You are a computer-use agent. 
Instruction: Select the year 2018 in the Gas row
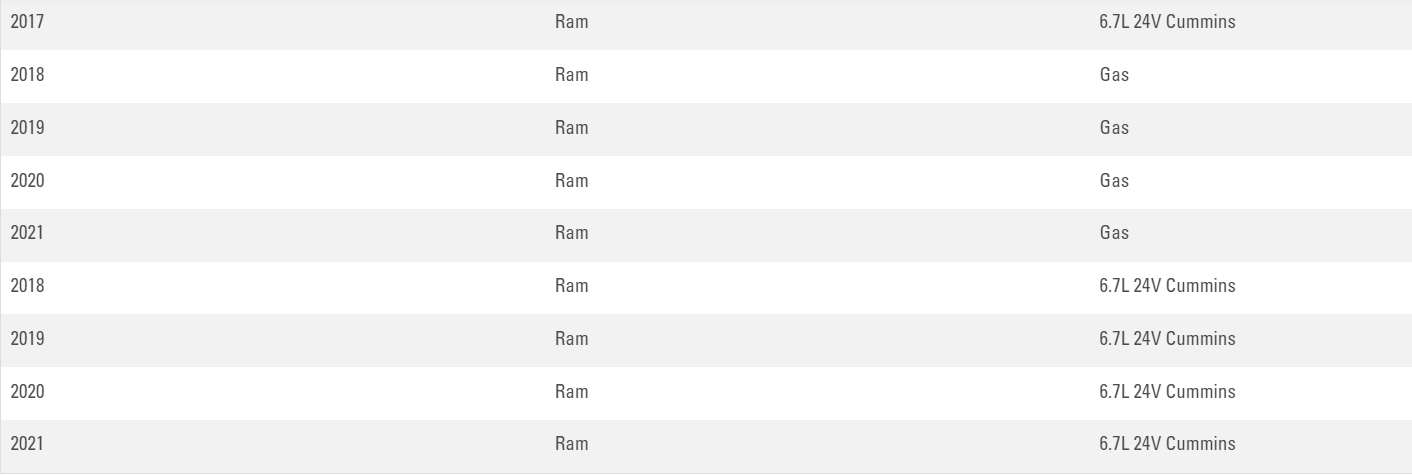(x=27, y=75)
